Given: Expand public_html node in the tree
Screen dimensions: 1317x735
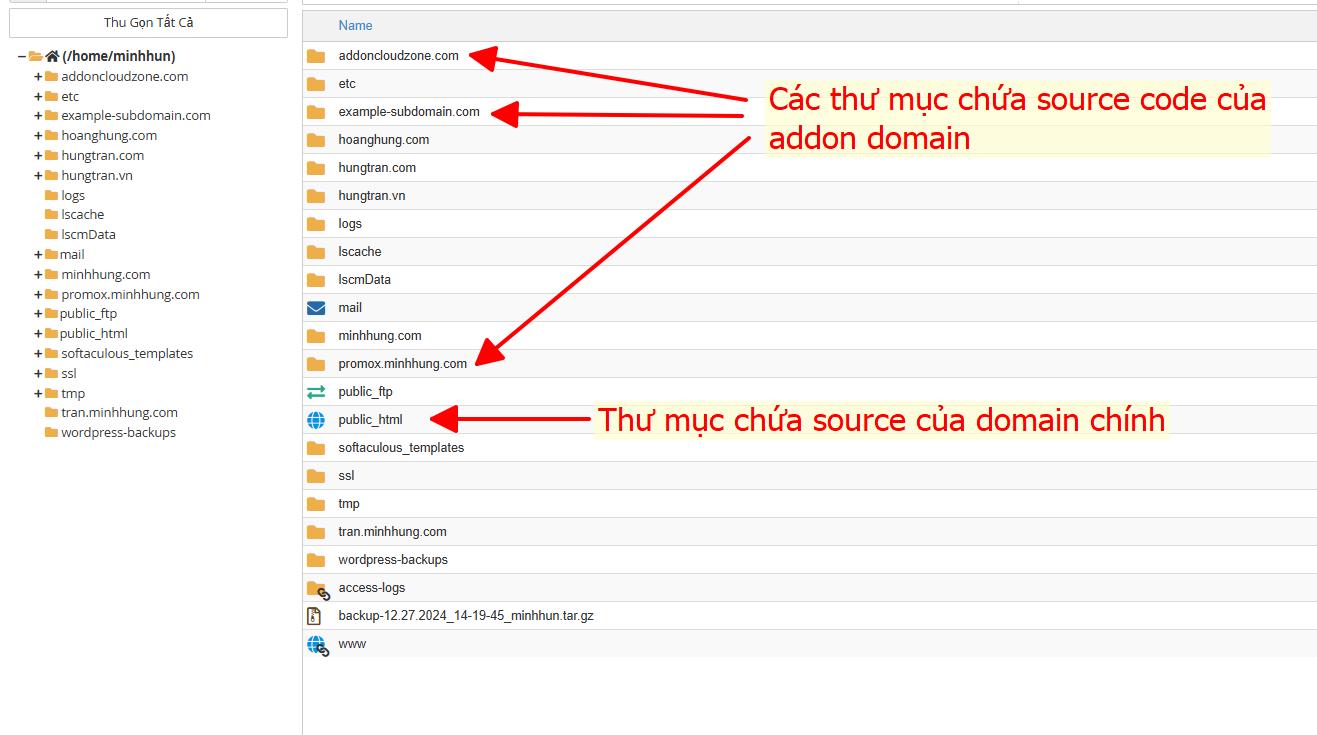Looking at the screenshot, I should pos(38,334).
